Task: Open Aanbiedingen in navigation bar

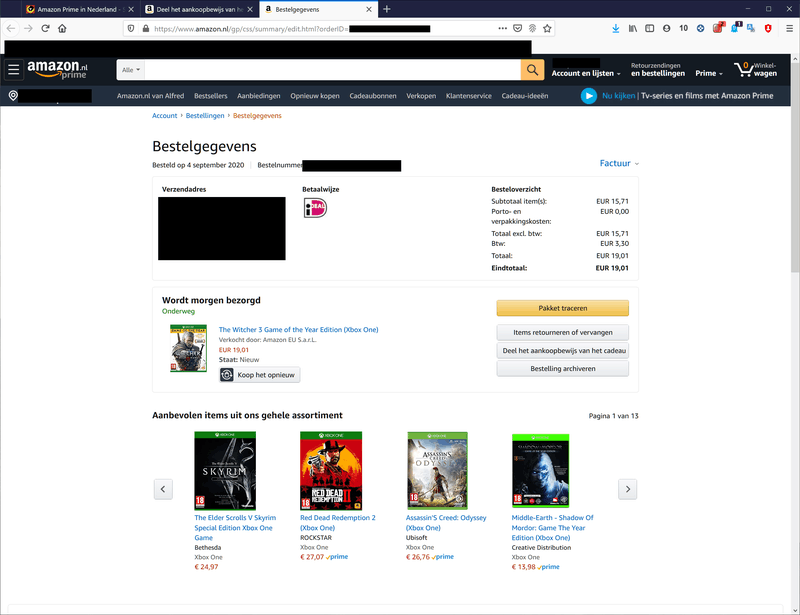Action: click(x=259, y=96)
